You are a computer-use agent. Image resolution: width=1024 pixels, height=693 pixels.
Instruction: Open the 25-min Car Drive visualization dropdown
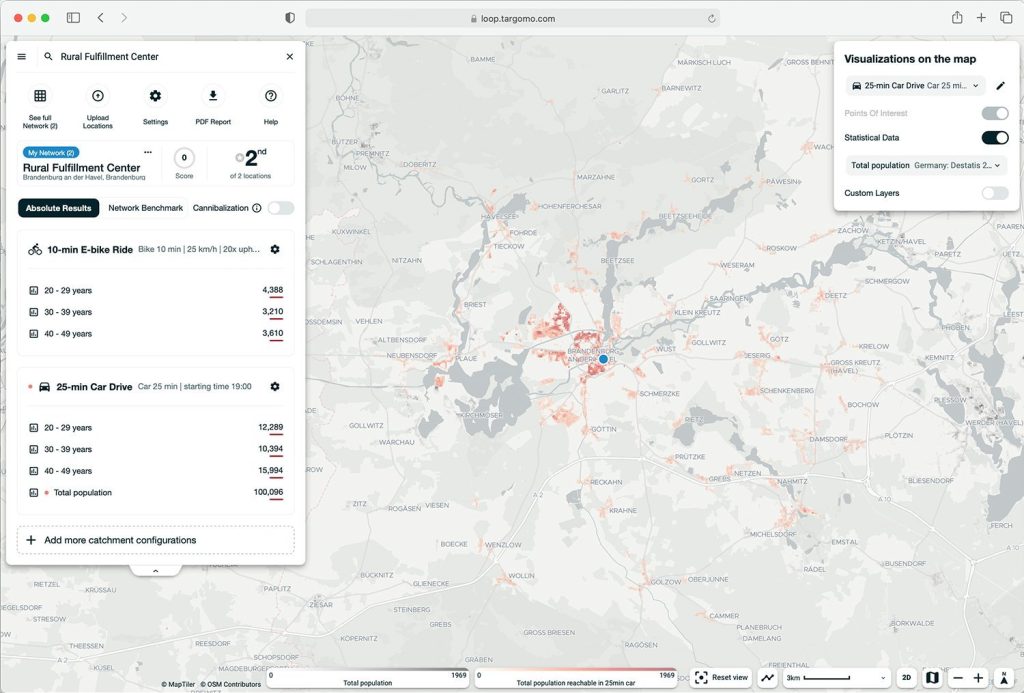[916, 86]
